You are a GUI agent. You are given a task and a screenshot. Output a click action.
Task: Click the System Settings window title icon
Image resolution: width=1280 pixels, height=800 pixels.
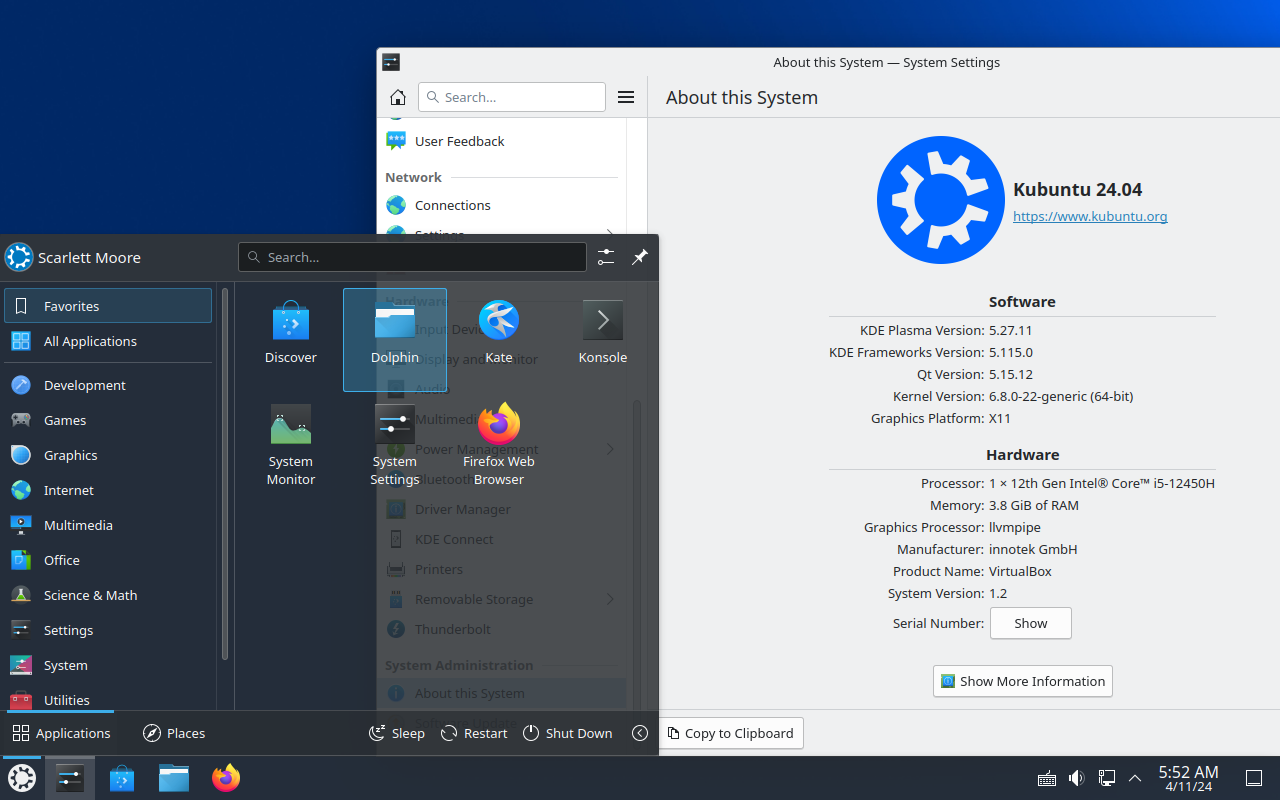(x=391, y=62)
